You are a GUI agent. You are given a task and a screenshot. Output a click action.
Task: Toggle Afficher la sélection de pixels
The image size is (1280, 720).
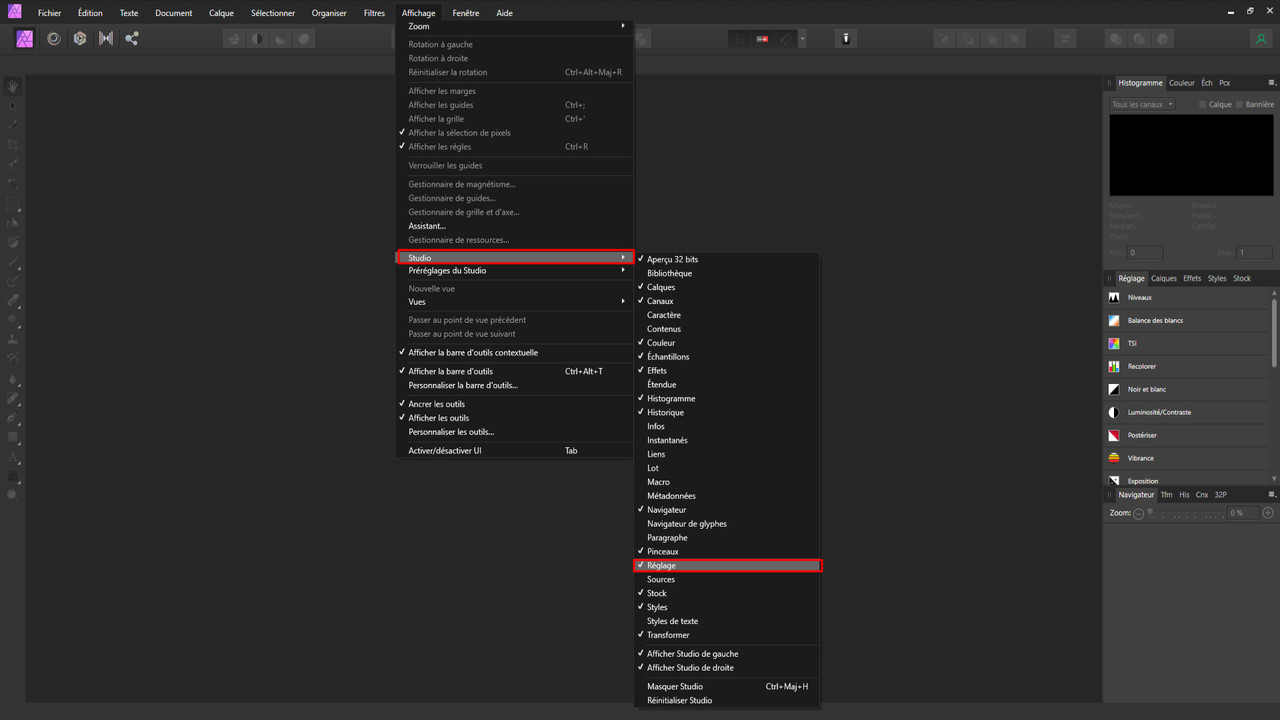coord(514,133)
